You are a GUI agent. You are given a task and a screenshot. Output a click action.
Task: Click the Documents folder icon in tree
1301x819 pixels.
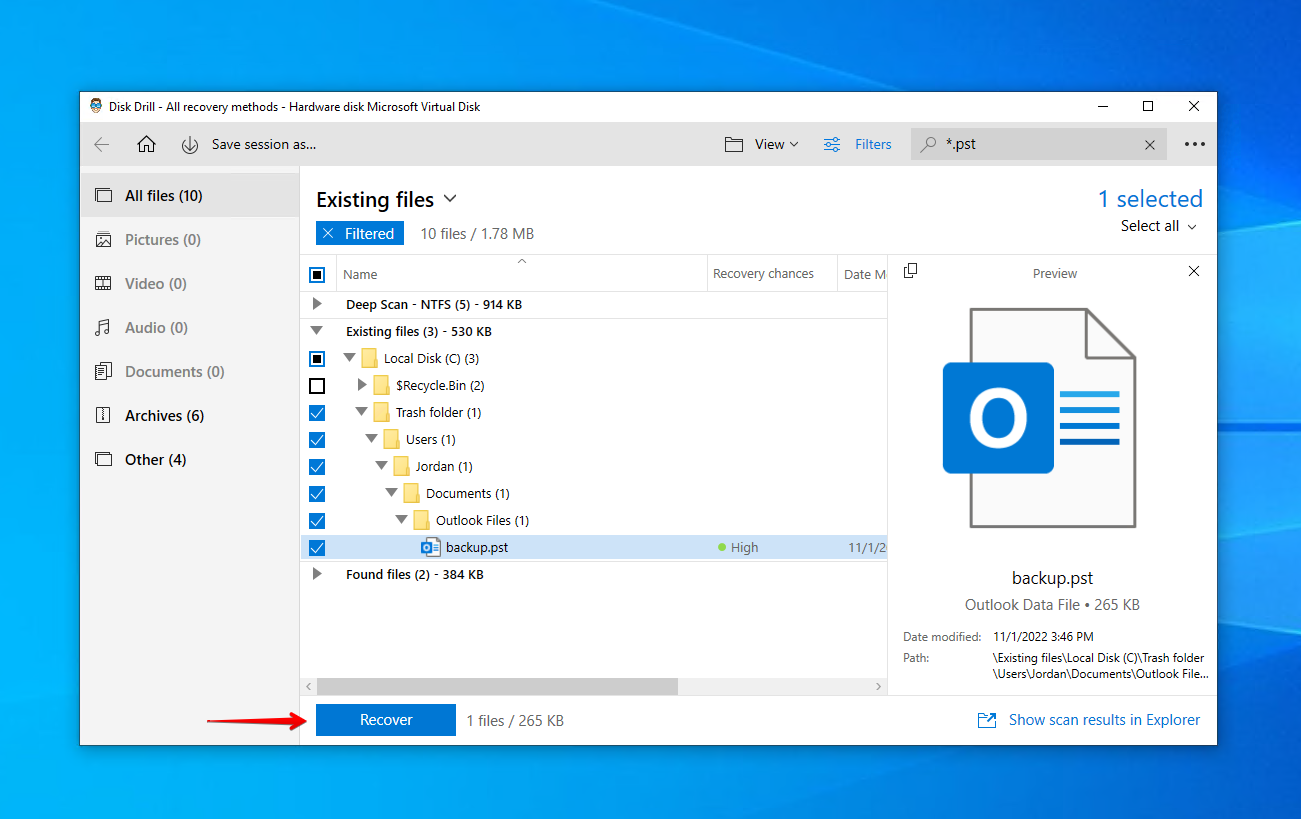pos(411,493)
